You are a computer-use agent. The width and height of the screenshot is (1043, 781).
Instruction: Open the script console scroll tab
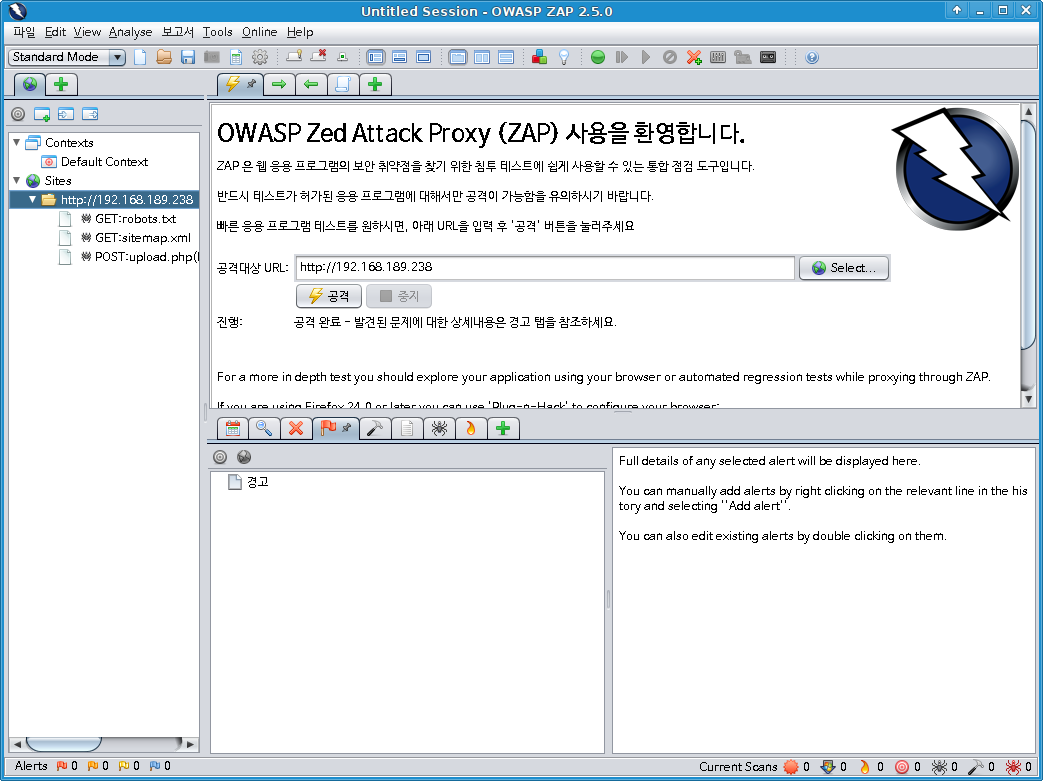343,84
